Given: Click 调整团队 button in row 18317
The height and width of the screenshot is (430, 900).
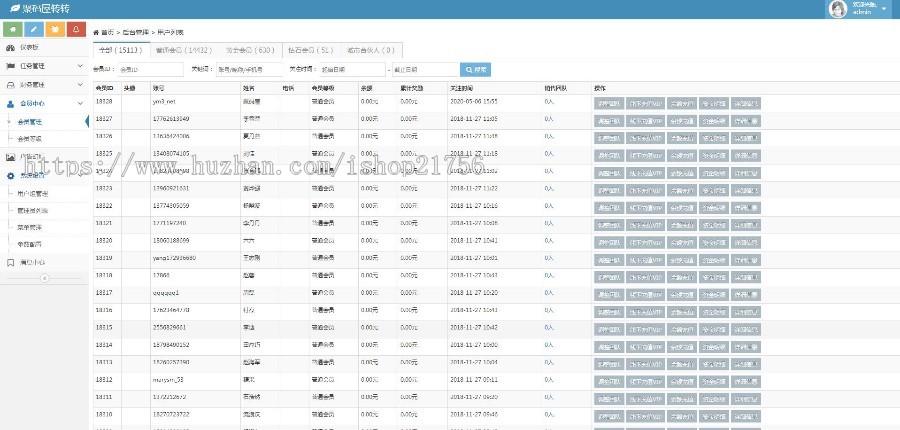Looking at the screenshot, I should pyautogui.click(x=609, y=295).
